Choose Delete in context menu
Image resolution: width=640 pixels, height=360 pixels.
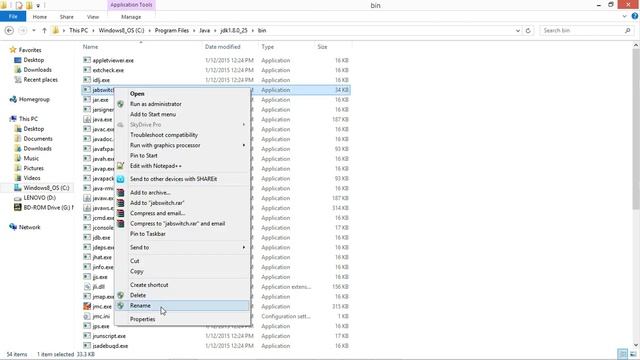tap(182, 295)
